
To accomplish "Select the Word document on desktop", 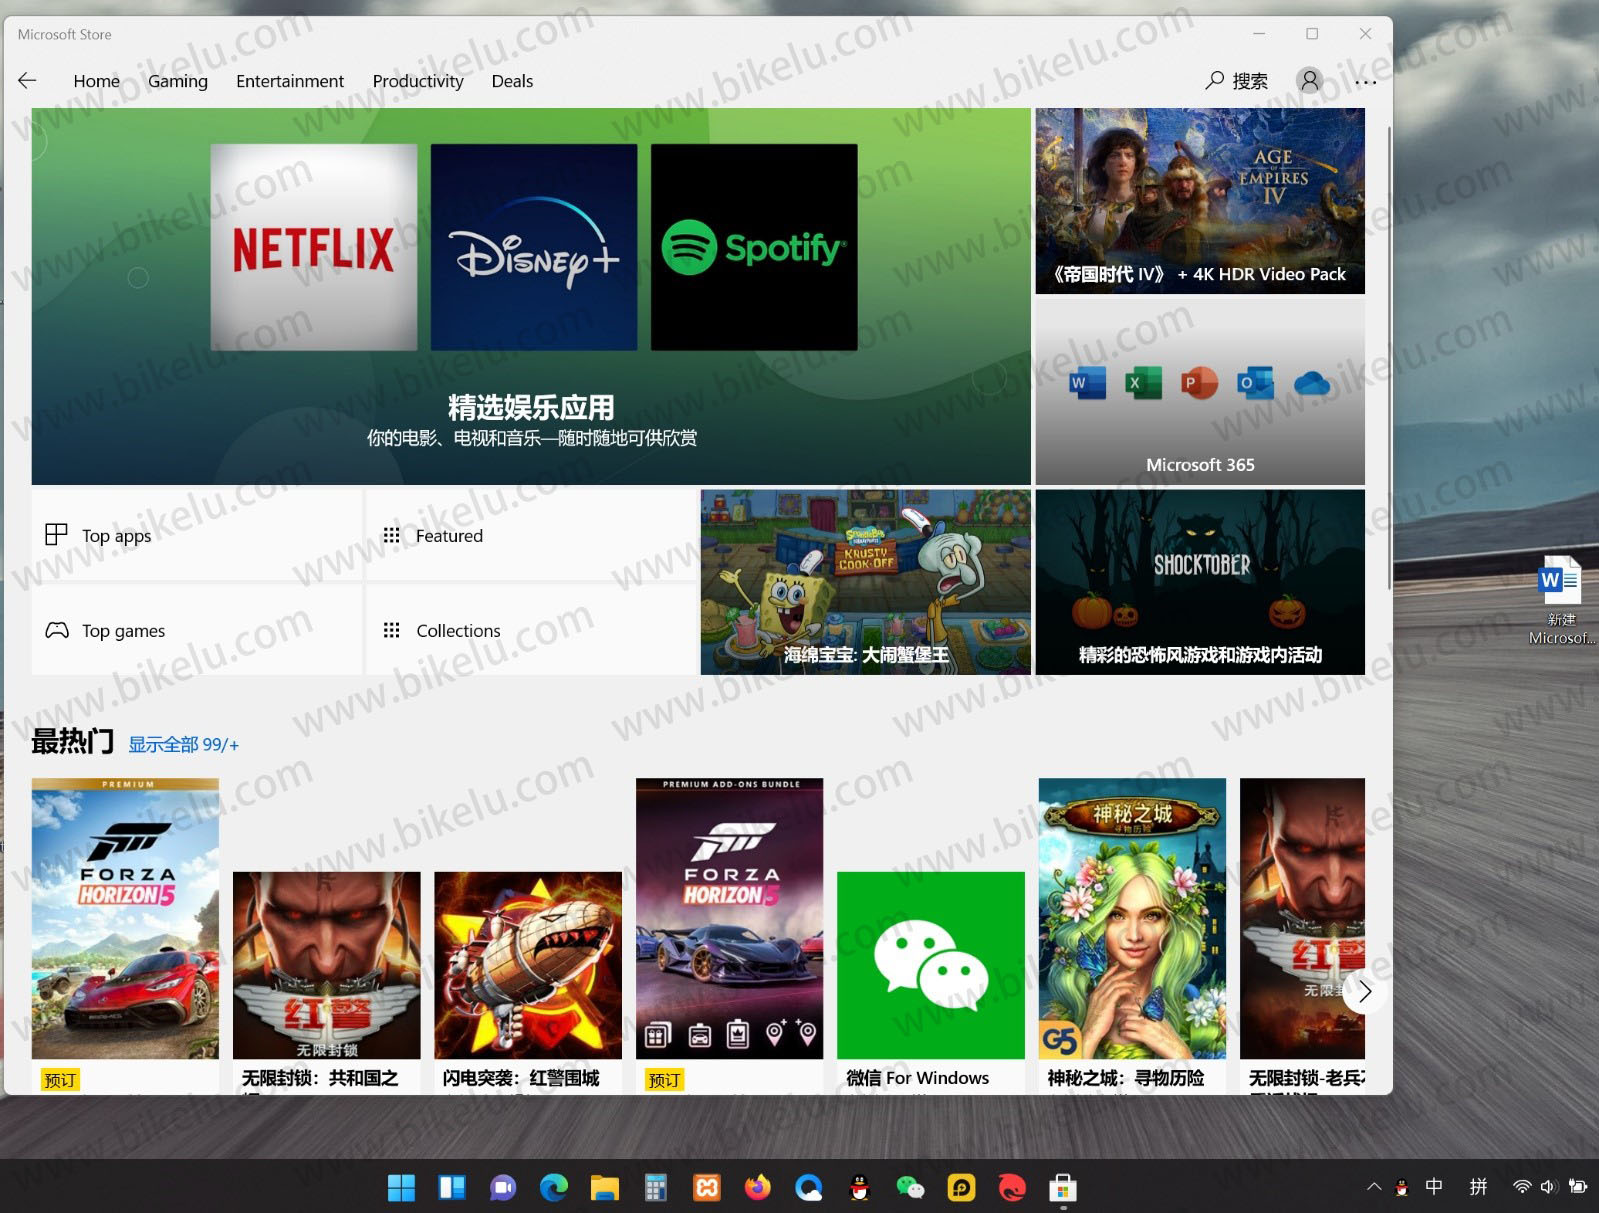I will [x=1560, y=600].
